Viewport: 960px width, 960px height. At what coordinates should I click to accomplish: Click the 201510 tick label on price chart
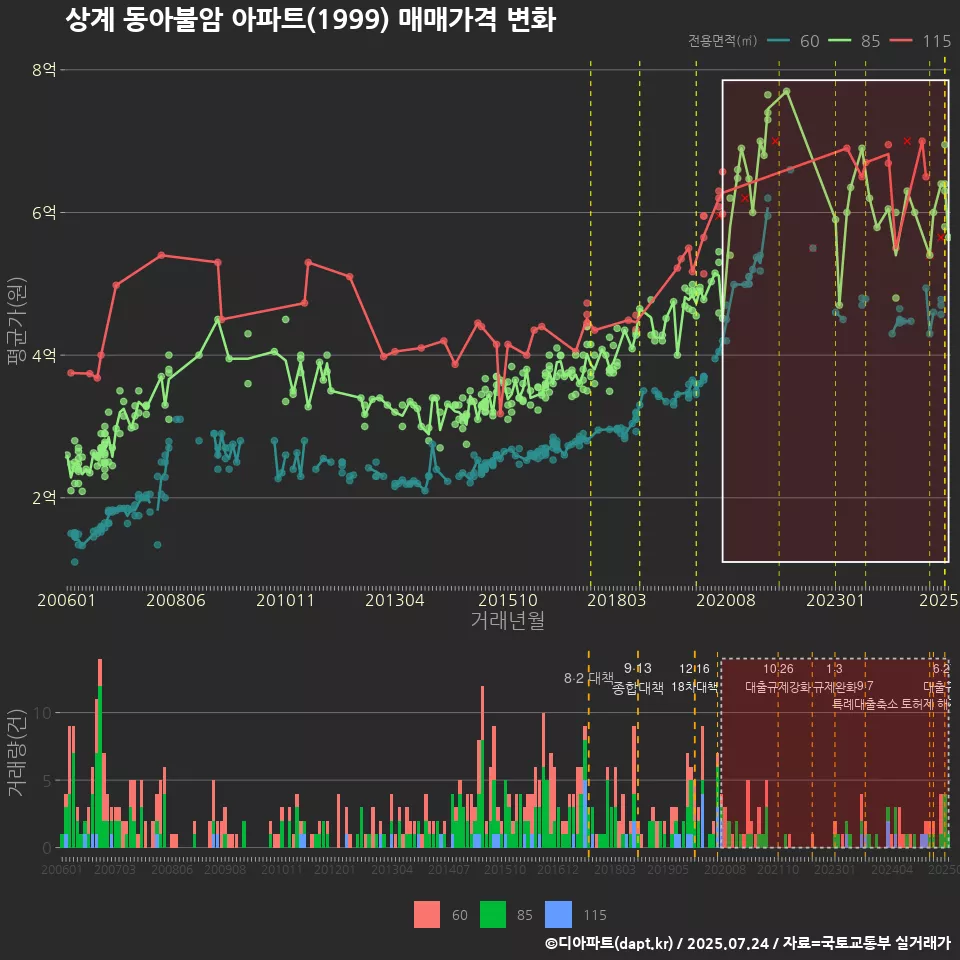508,600
